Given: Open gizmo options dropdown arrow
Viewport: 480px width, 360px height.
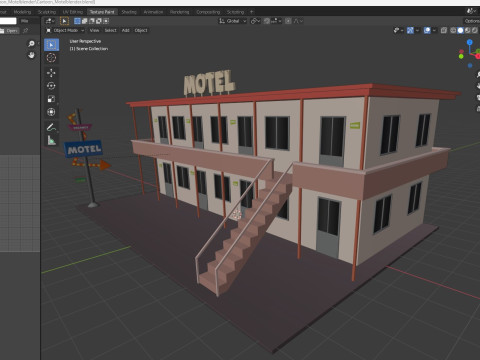Looking at the screenshot, I should pos(417,30).
